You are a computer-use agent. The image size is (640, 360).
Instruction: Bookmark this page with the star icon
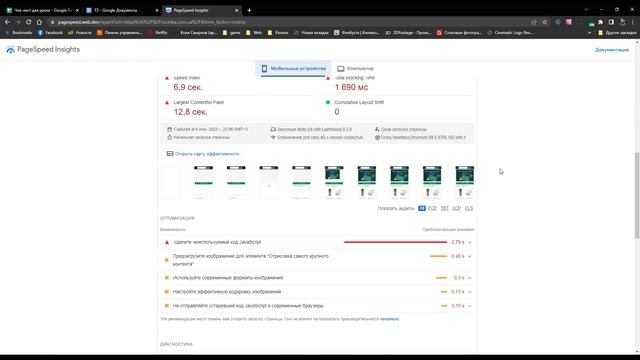click(544, 22)
